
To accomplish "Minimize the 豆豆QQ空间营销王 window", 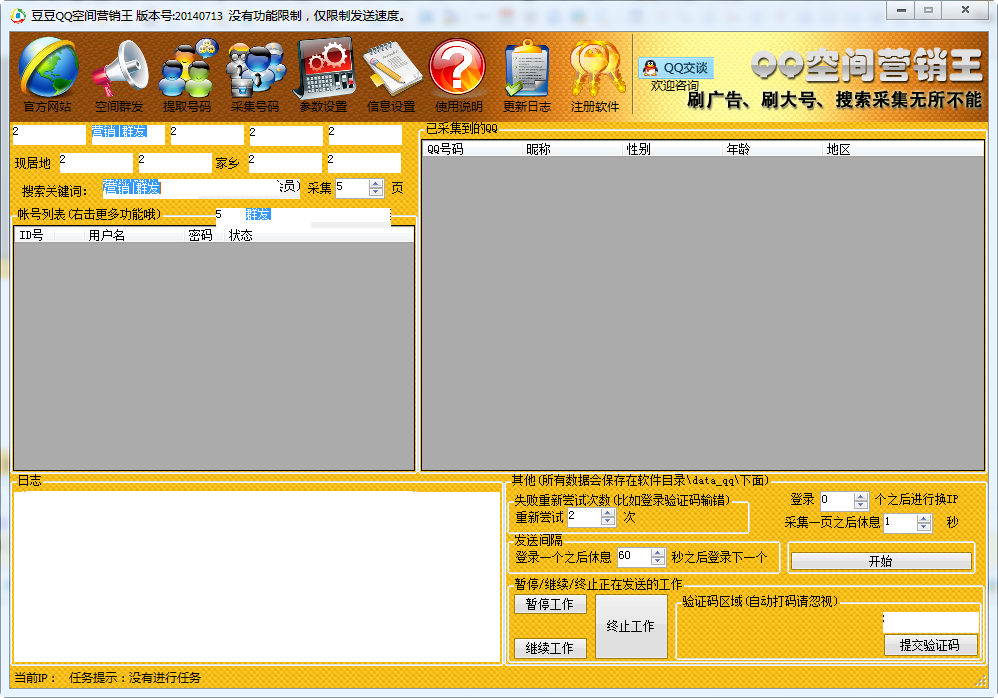I will tap(901, 10).
